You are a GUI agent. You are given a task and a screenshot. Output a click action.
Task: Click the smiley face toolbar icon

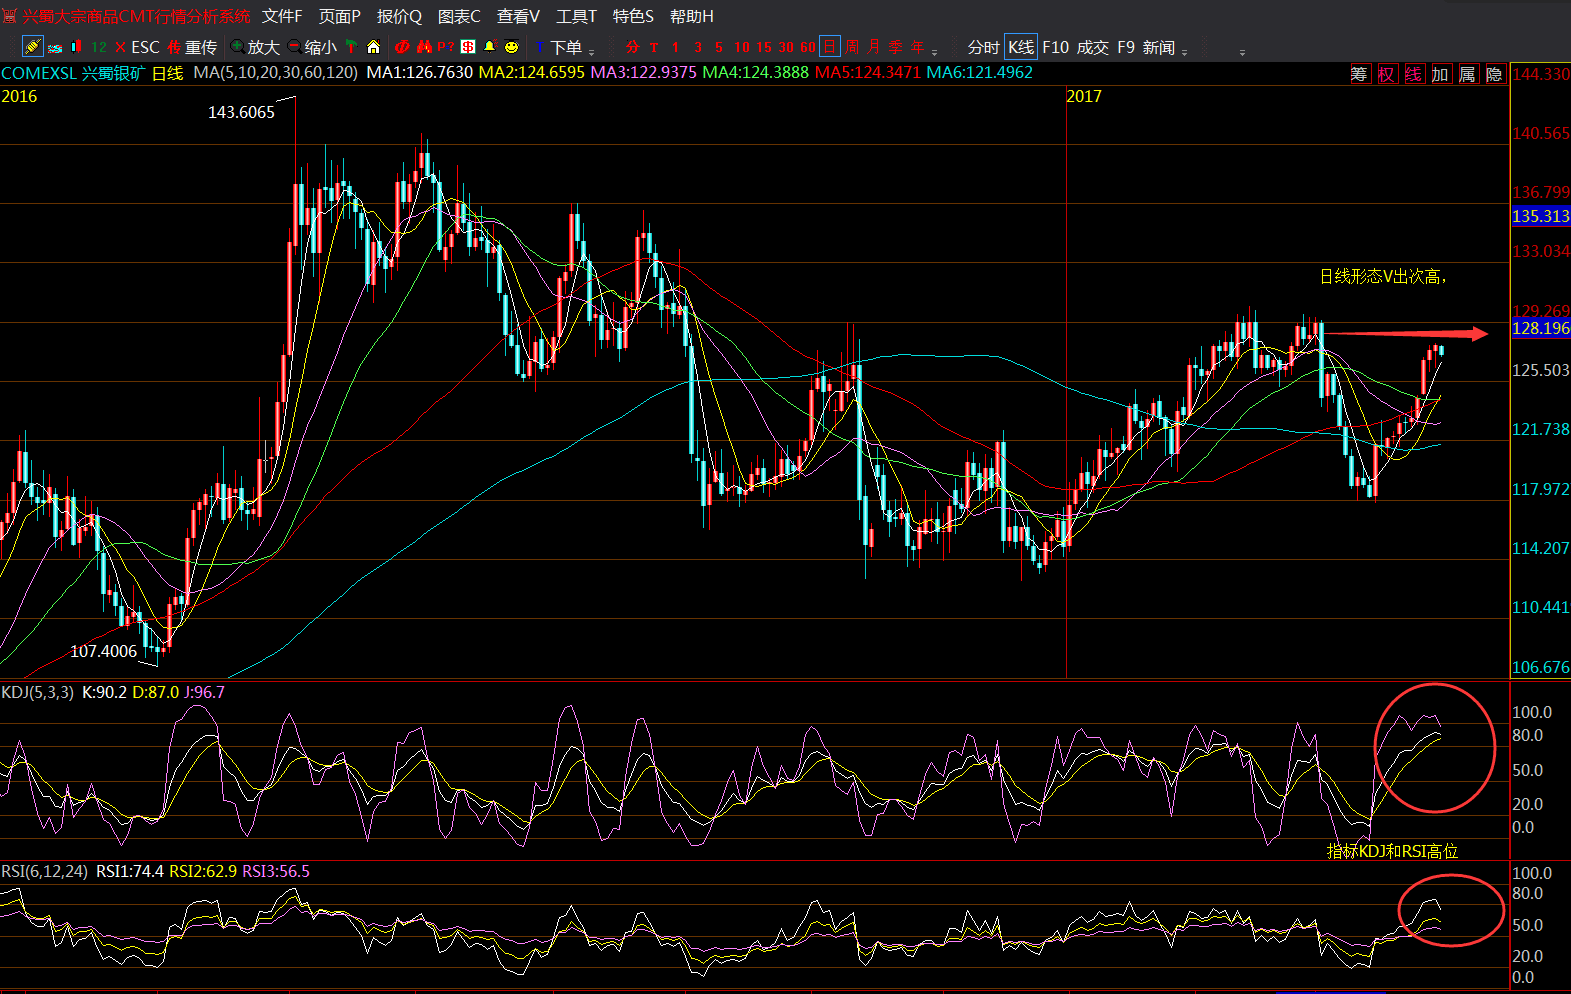[x=512, y=47]
